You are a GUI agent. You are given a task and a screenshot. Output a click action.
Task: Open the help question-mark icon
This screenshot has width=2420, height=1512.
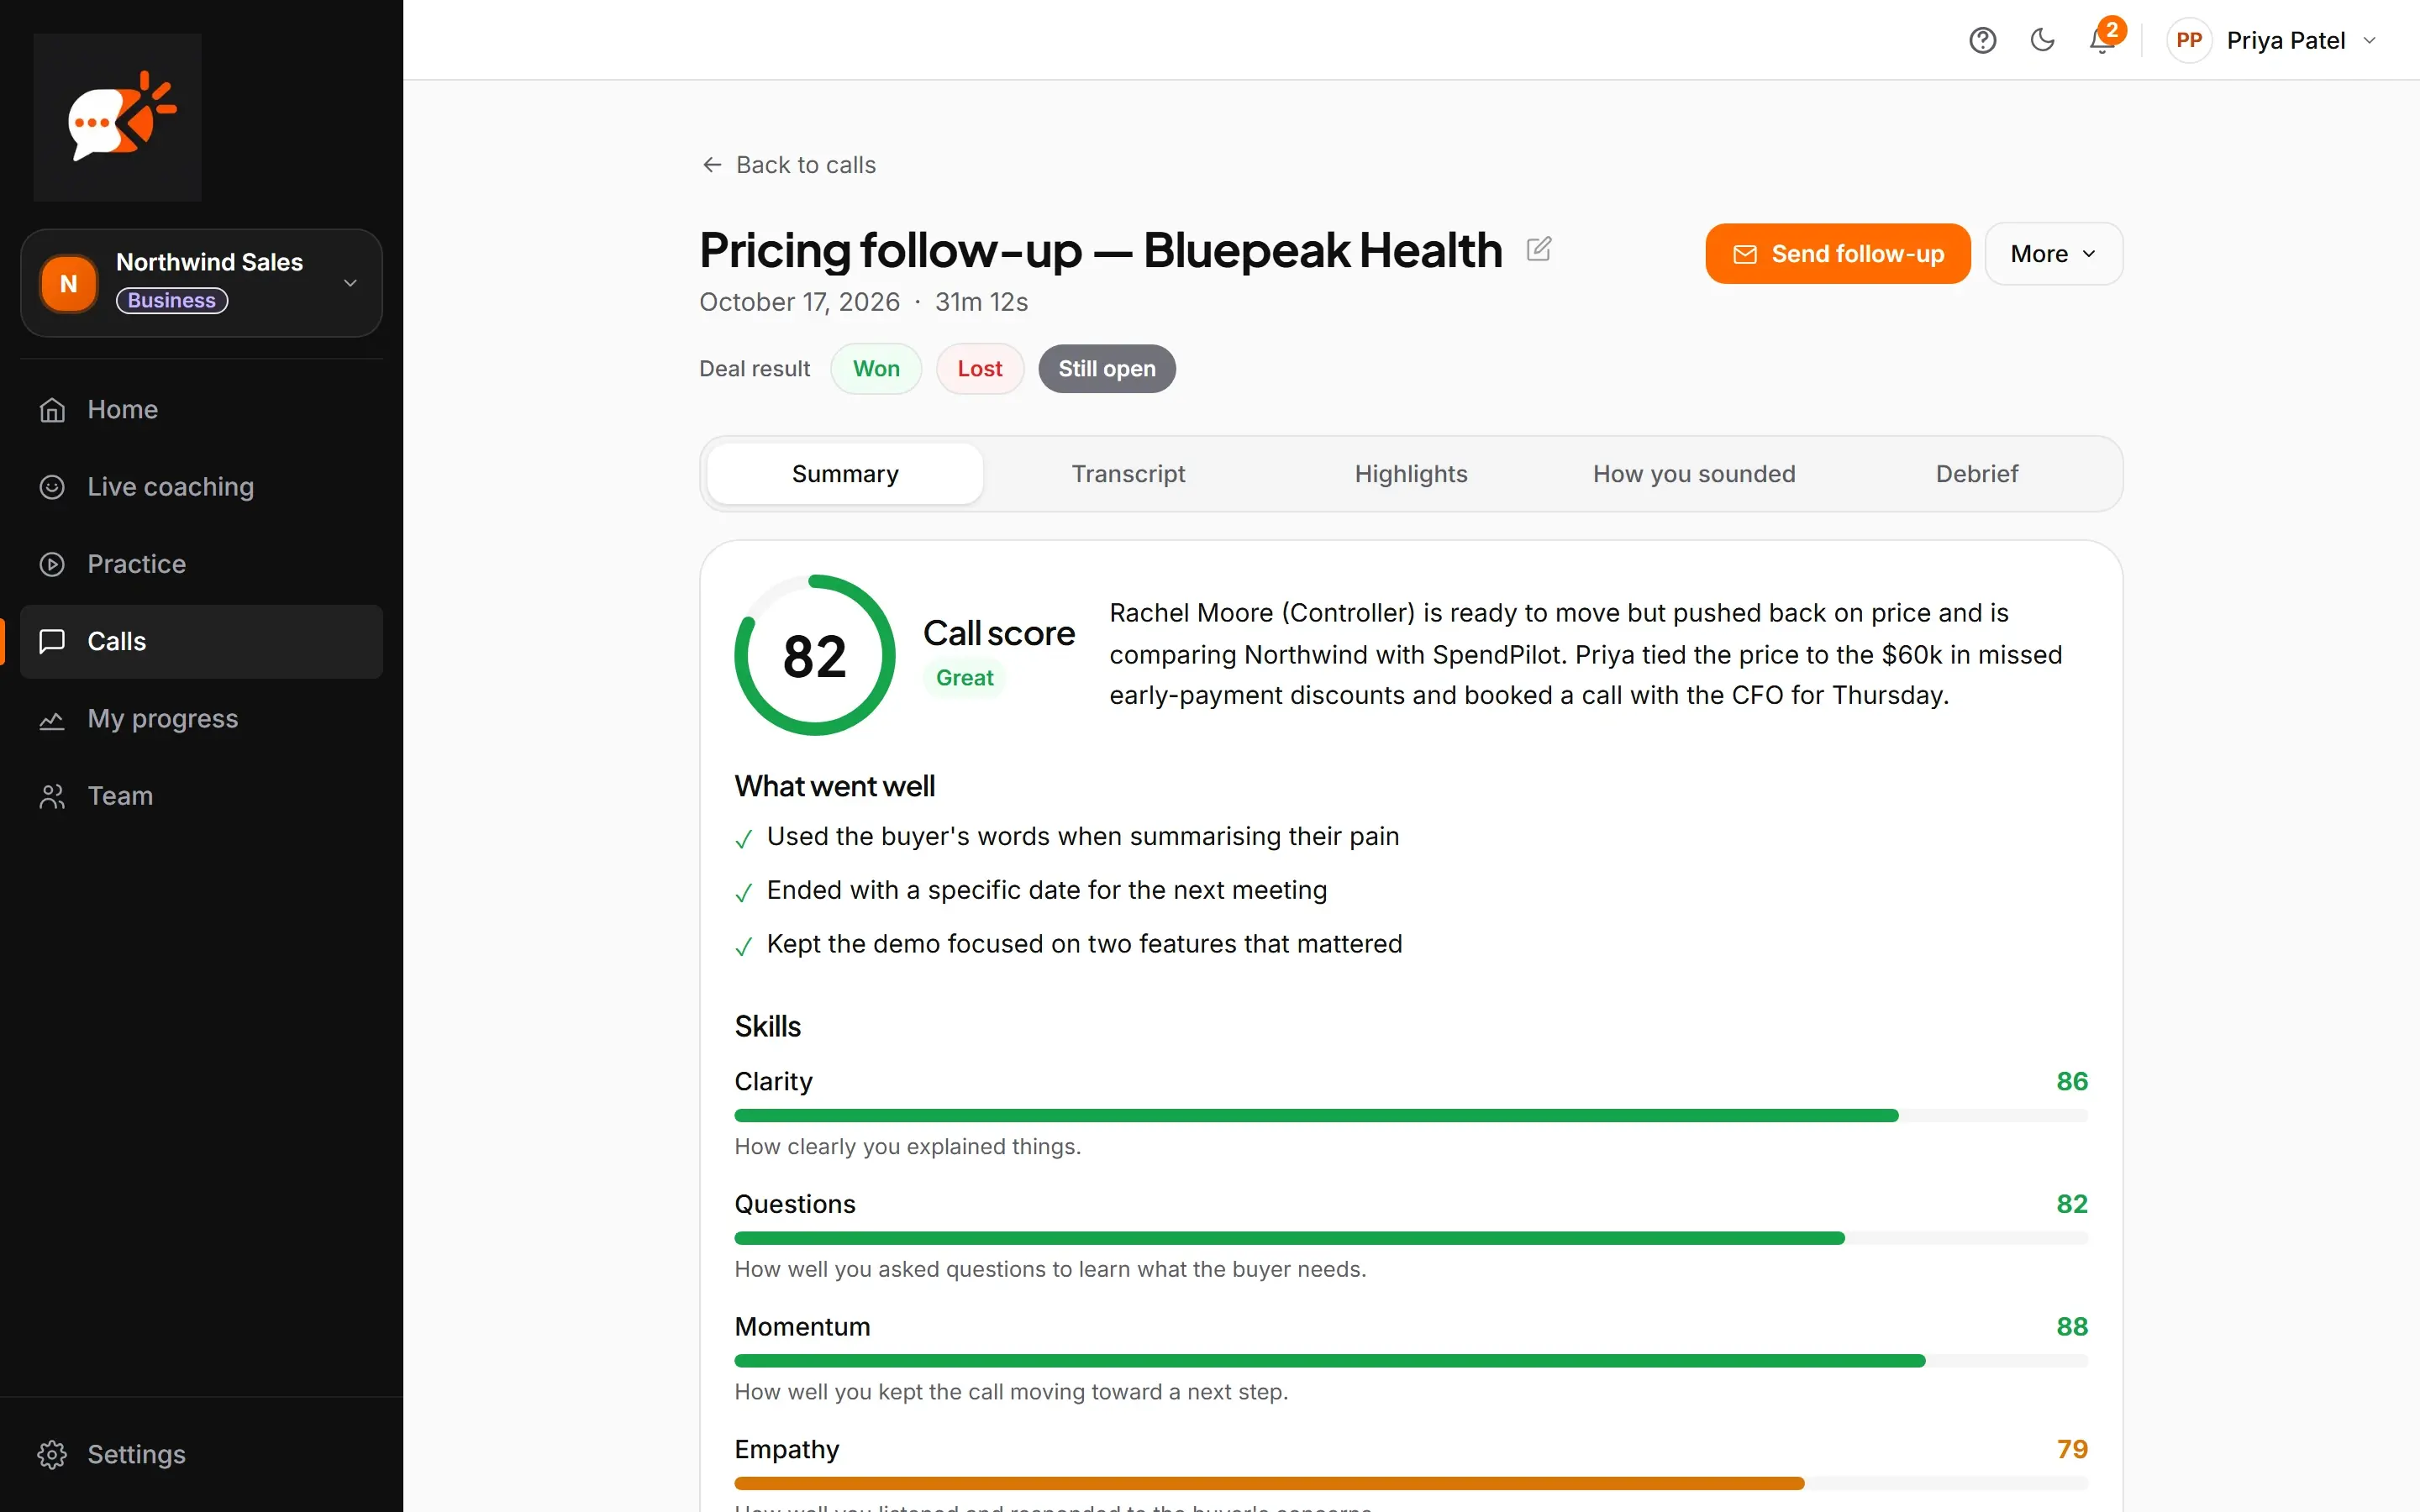pyautogui.click(x=1982, y=40)
